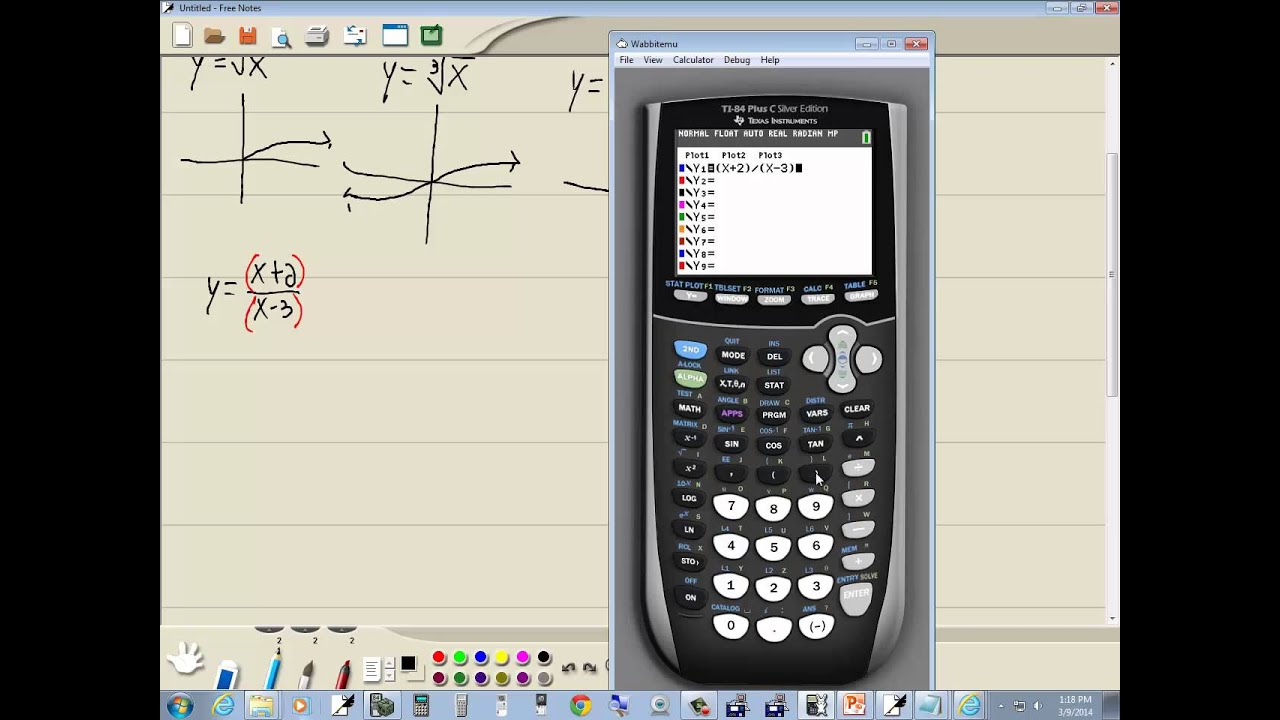Click the calculator APPS key
Image resolution: width=1280 pixels, height=720 pixels.
(732, 413)
